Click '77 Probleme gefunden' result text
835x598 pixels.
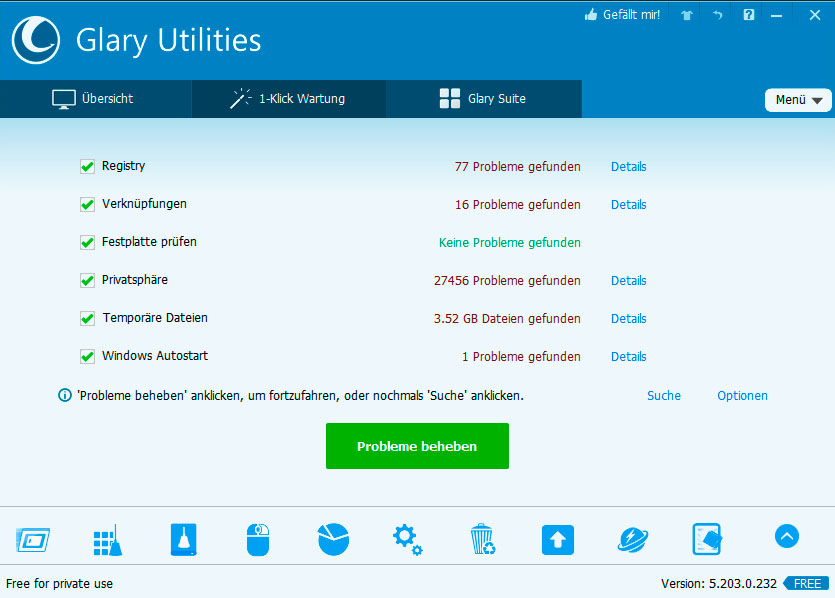(x=518, y=167)
